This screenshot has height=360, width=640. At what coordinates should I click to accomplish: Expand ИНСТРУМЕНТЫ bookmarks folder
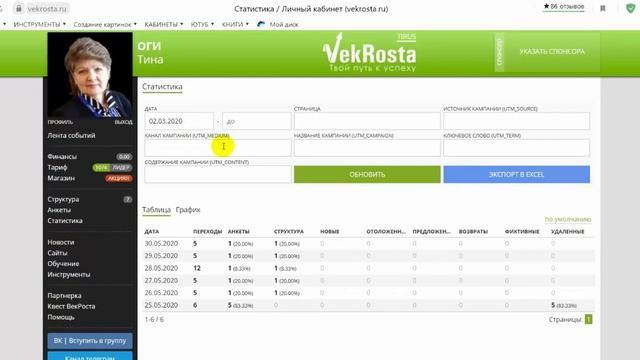click(x=40, y=24)
